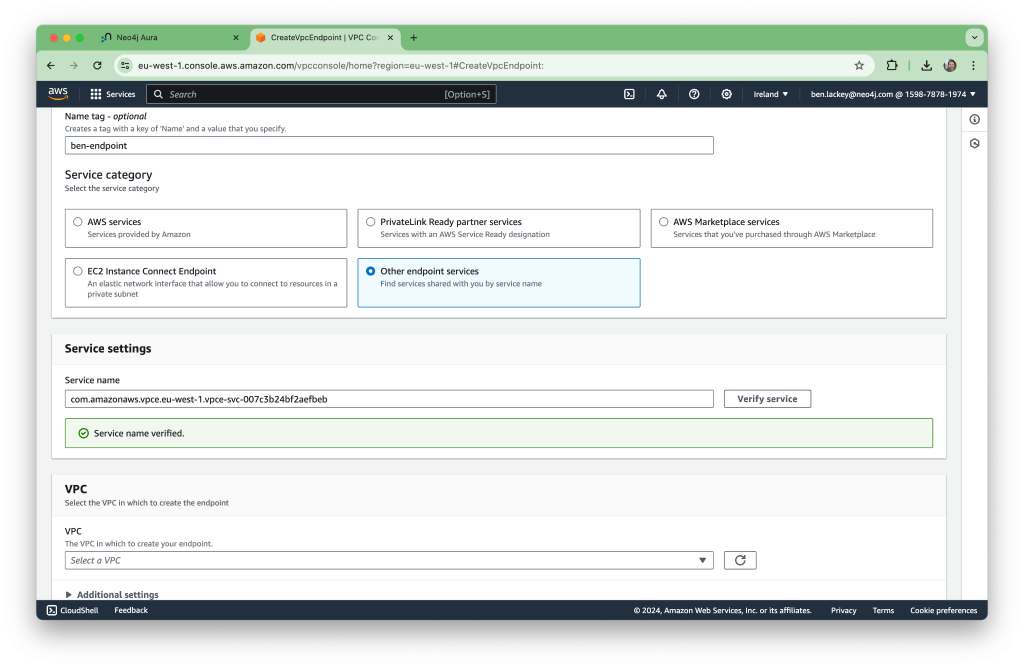Image resolution: width=1024 pixels, height=668 pixels.
Task: Open the notifications bell
Action: click(661, 94)
